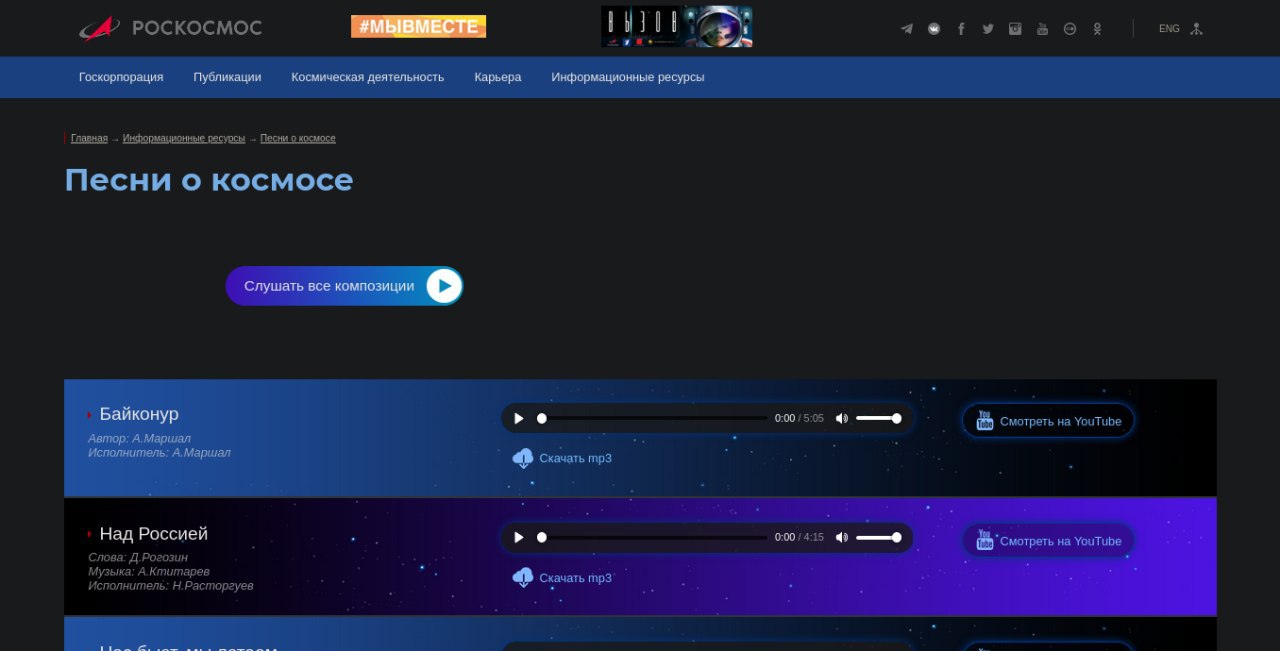Open the Odnoklassniki social icon
1280x651 pixels.
(1097, 29)
